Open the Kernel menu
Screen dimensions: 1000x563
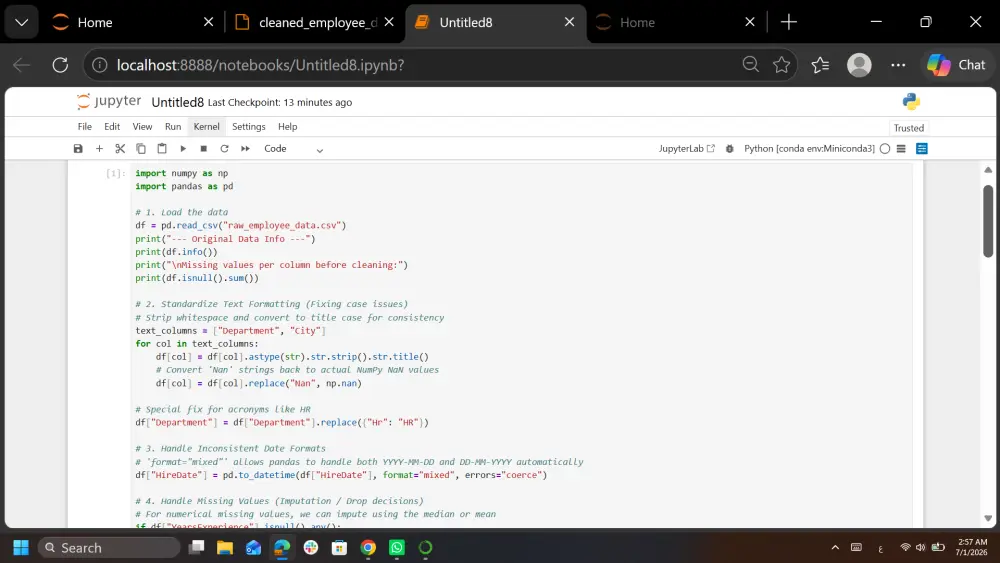coord(207,126)
